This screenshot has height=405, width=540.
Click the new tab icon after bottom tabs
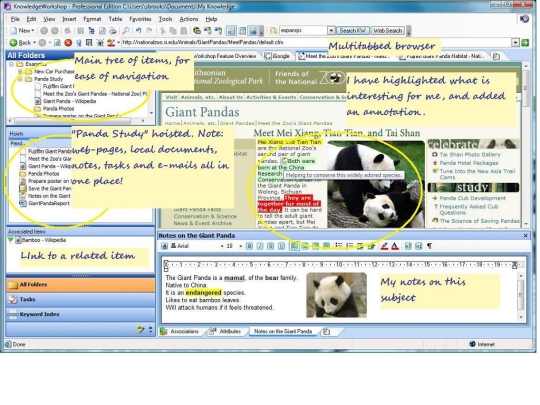pyautogui.click(x=326, y=332)
